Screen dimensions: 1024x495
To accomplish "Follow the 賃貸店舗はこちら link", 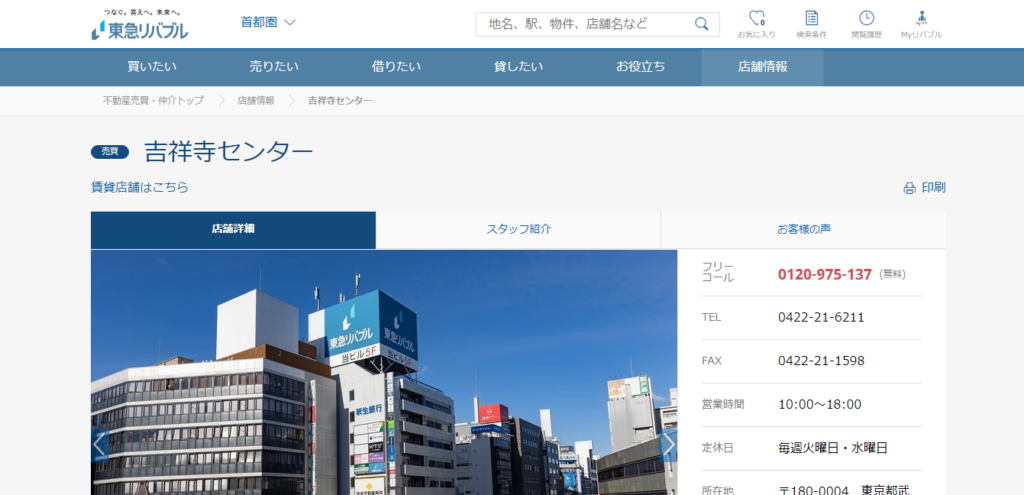I will click(x=139, y=187).
